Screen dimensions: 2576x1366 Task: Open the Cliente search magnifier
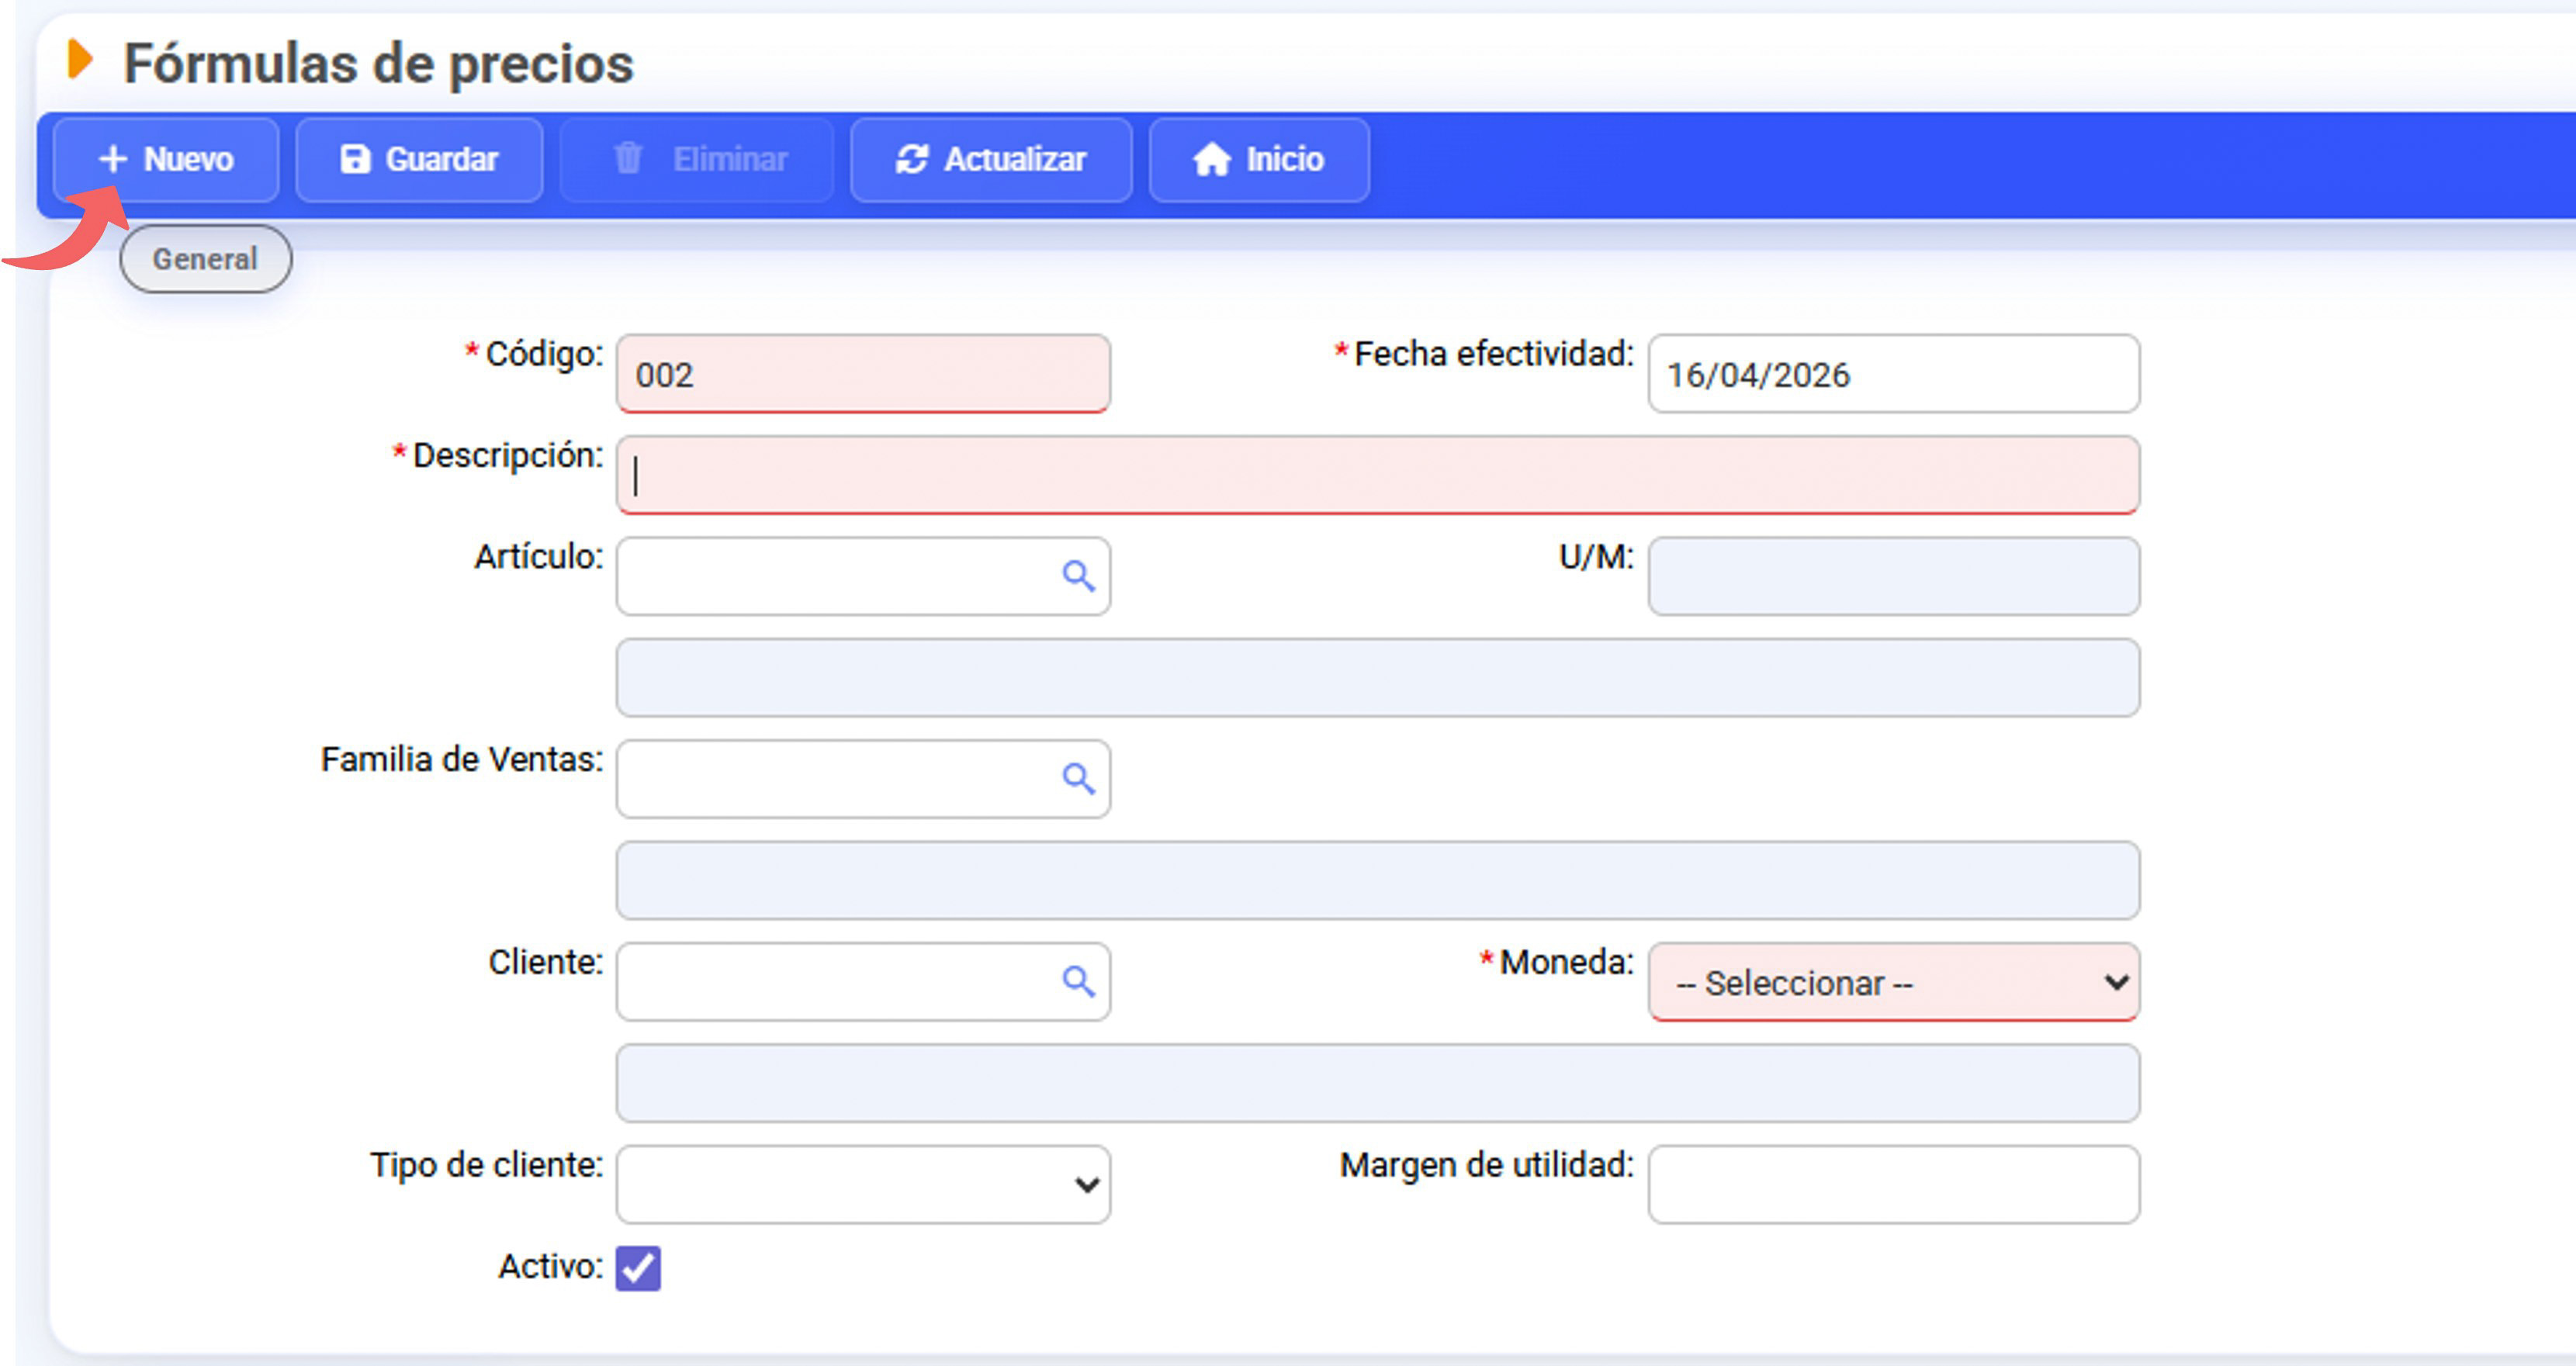(1078, 982)
